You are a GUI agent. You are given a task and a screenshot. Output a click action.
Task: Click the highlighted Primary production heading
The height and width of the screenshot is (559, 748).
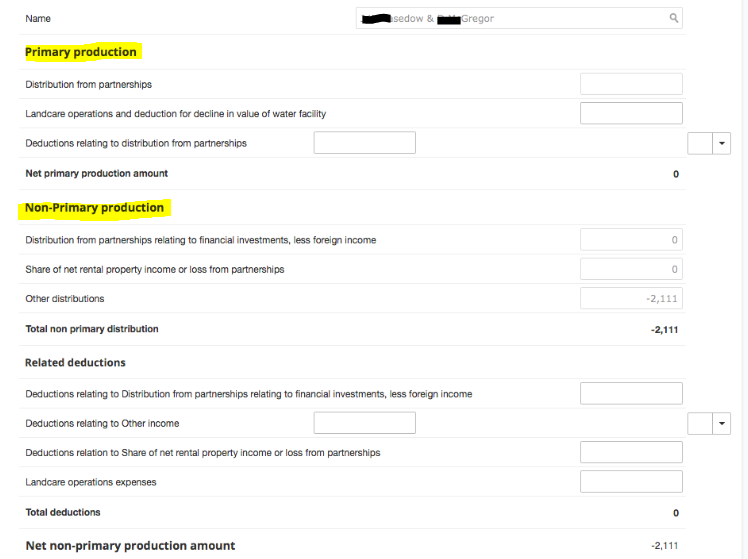click(x=81, y=52)
